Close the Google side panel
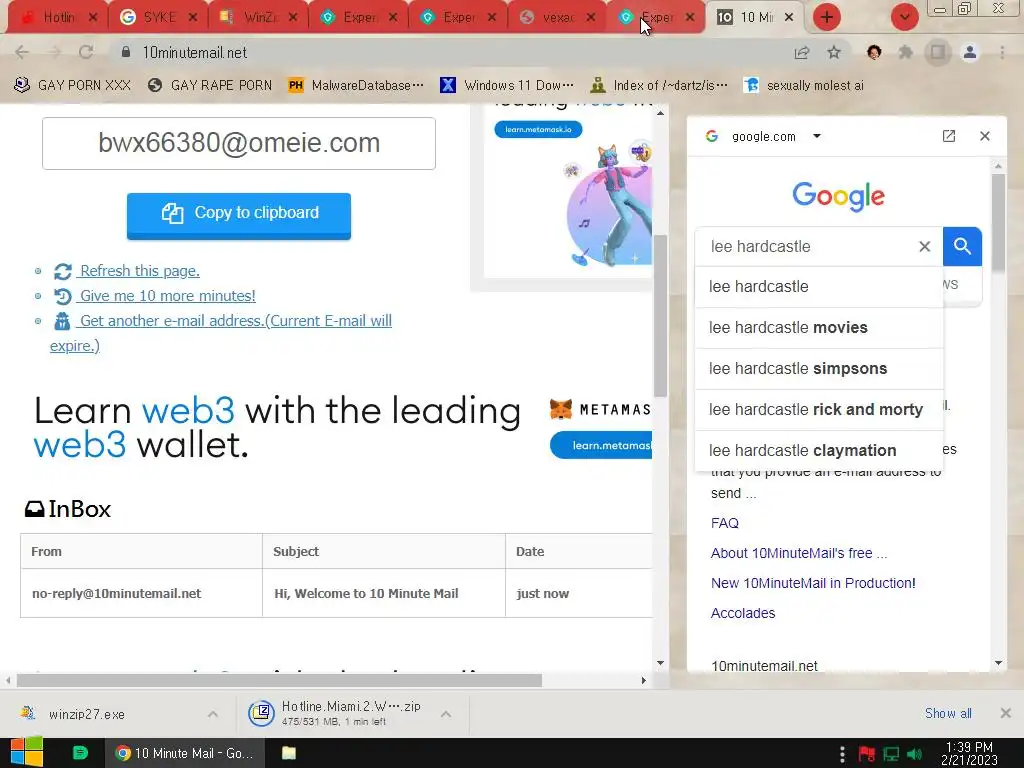 [985, 136]
